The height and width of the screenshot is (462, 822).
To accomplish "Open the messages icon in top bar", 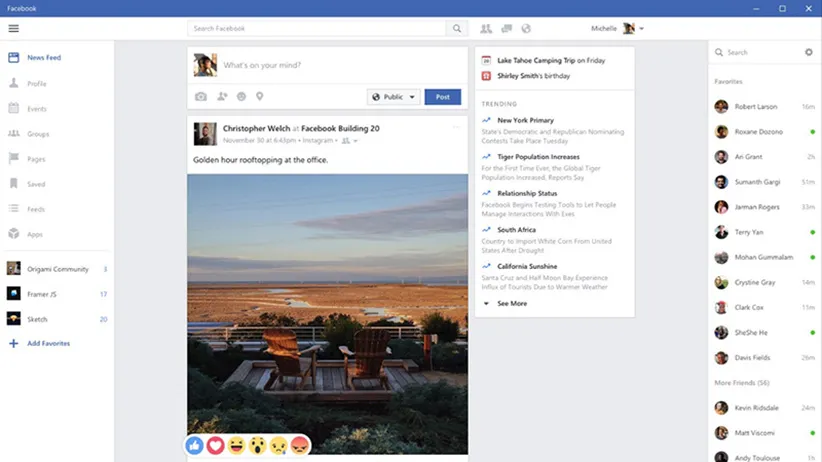I will [x=507, y=29].
